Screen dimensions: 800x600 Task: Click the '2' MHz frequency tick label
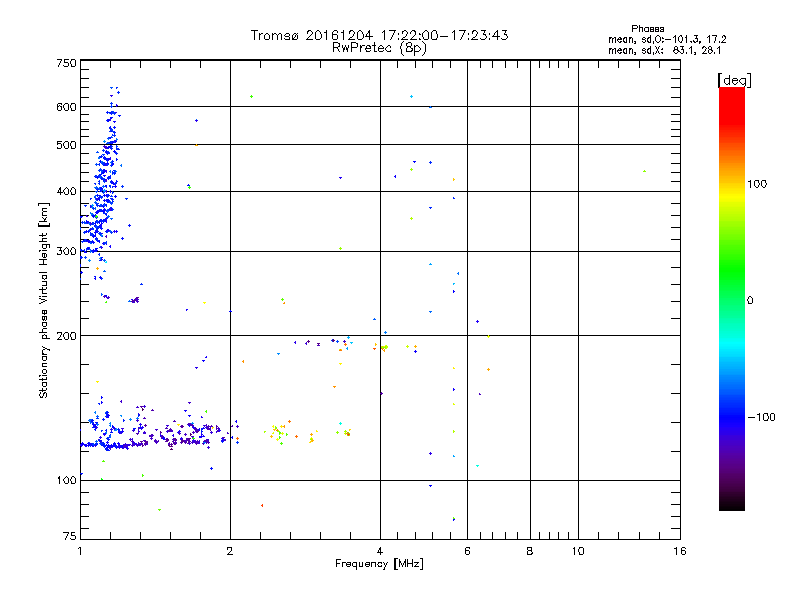pyautogui.click(x=230, y=551)
